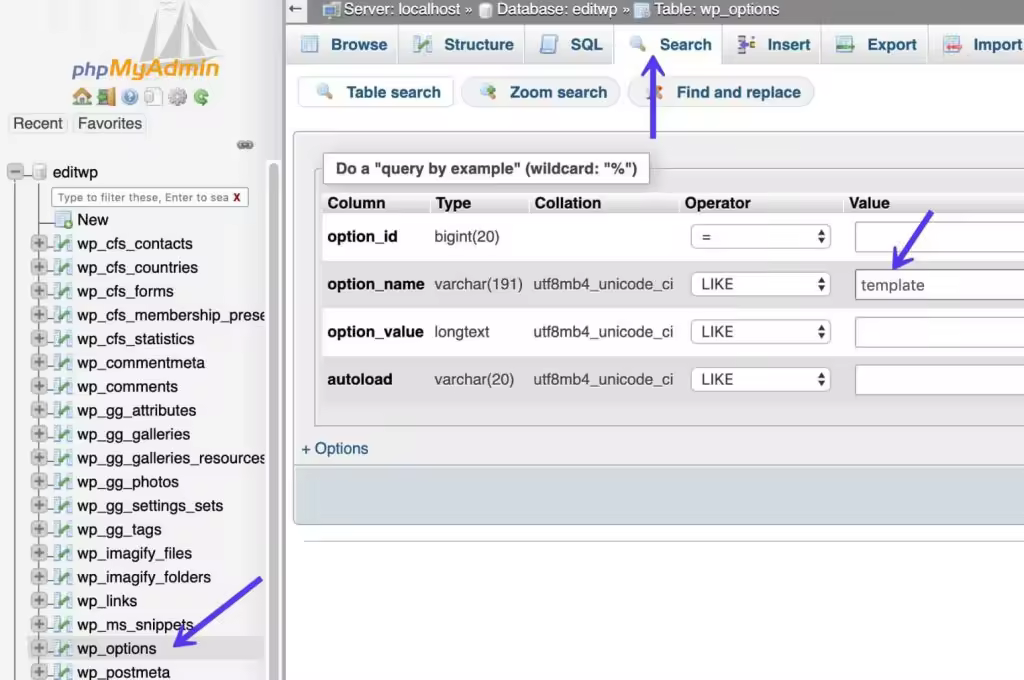Open editwp database in tree
1024x680 pixels.
pos(75,172)
